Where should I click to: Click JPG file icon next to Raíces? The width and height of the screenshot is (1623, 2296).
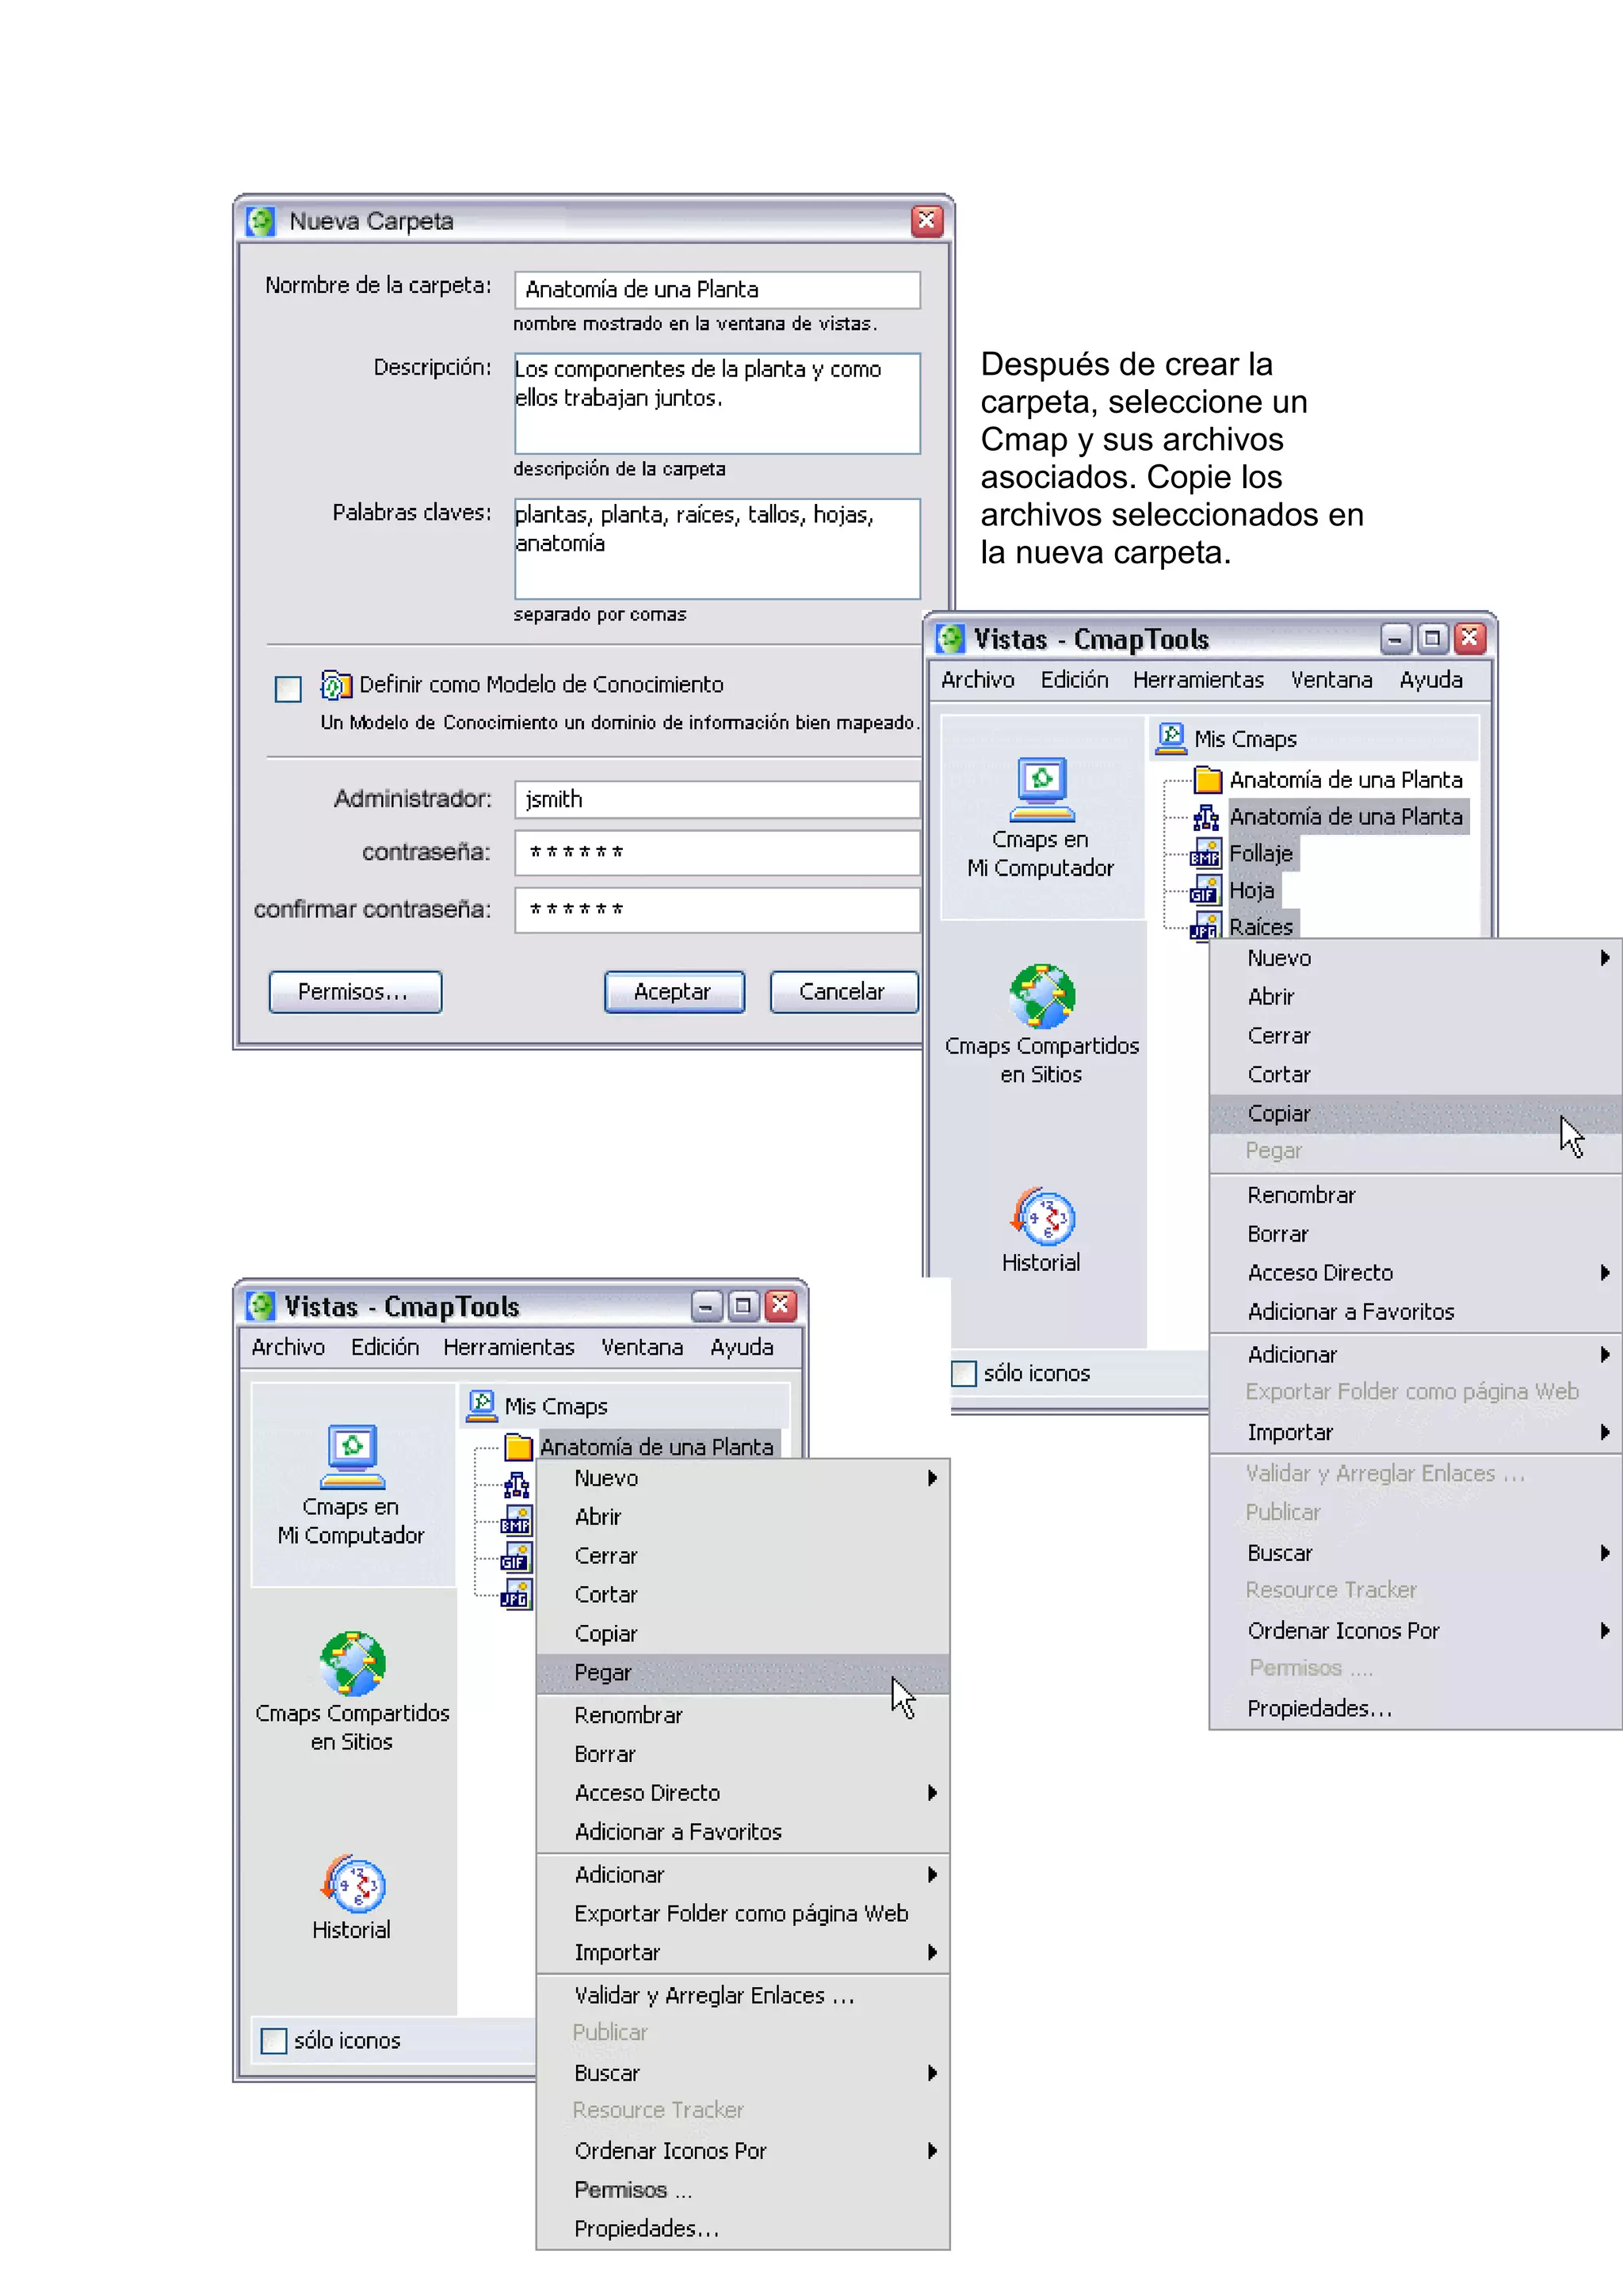click(x=1206, y=925)
